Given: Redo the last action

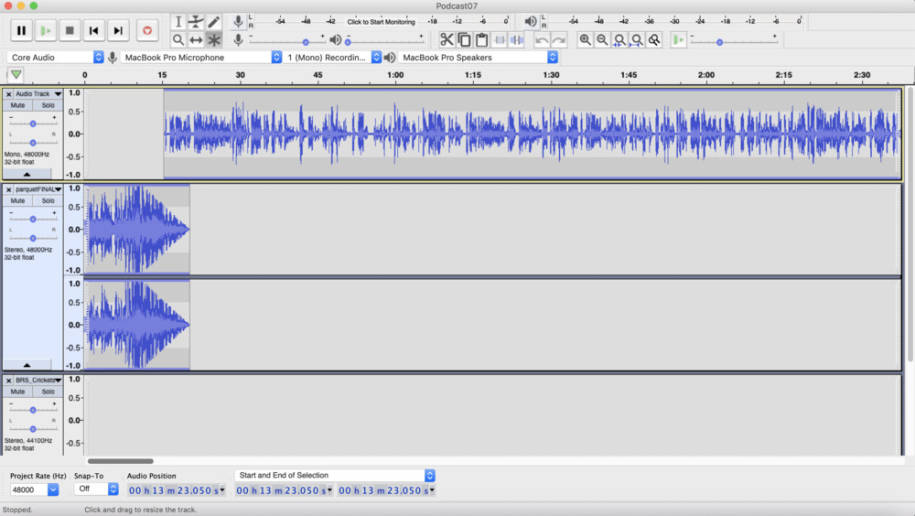Looking at the screenshot, I should coord(559,40).
